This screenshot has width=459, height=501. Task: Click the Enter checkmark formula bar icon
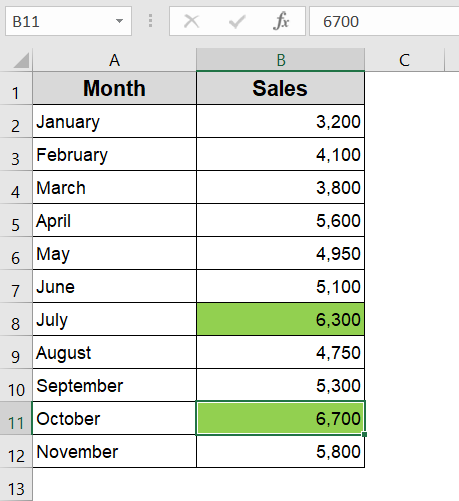point(237,22)
